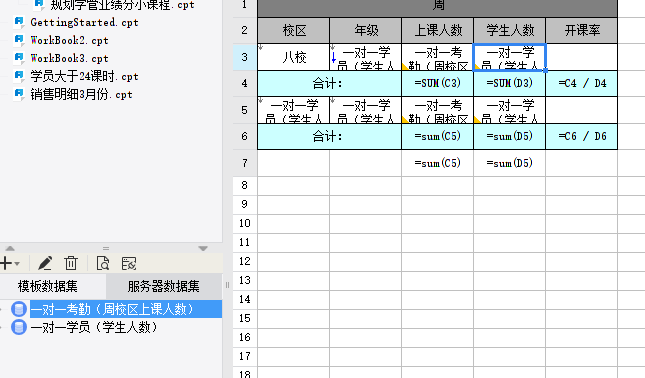The width and height of the screenshot is (645, 378).
Task: Switch to the 服务器数据集 tab
Action: point(164,286)
